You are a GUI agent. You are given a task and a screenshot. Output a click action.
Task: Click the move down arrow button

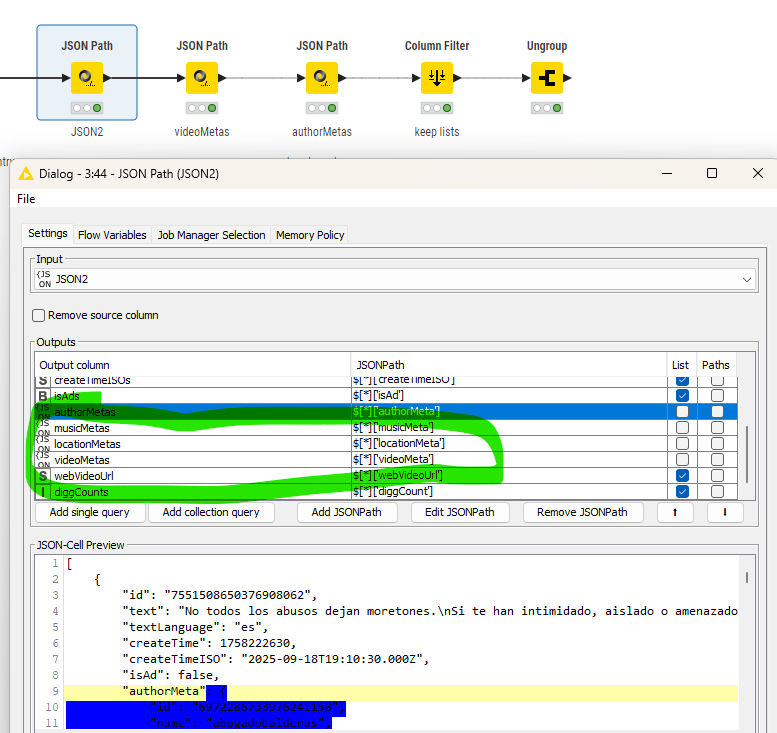pos(725,512)
